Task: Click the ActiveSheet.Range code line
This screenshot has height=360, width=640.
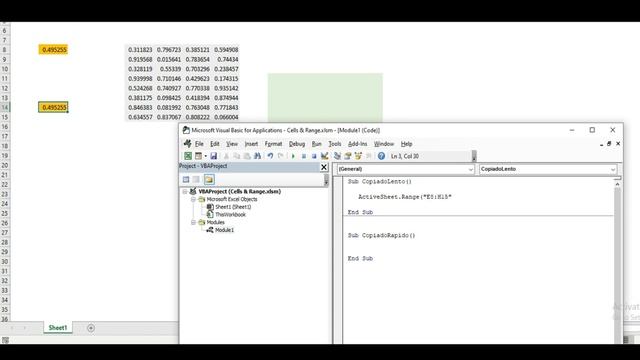Action: (x=404, y=197)
